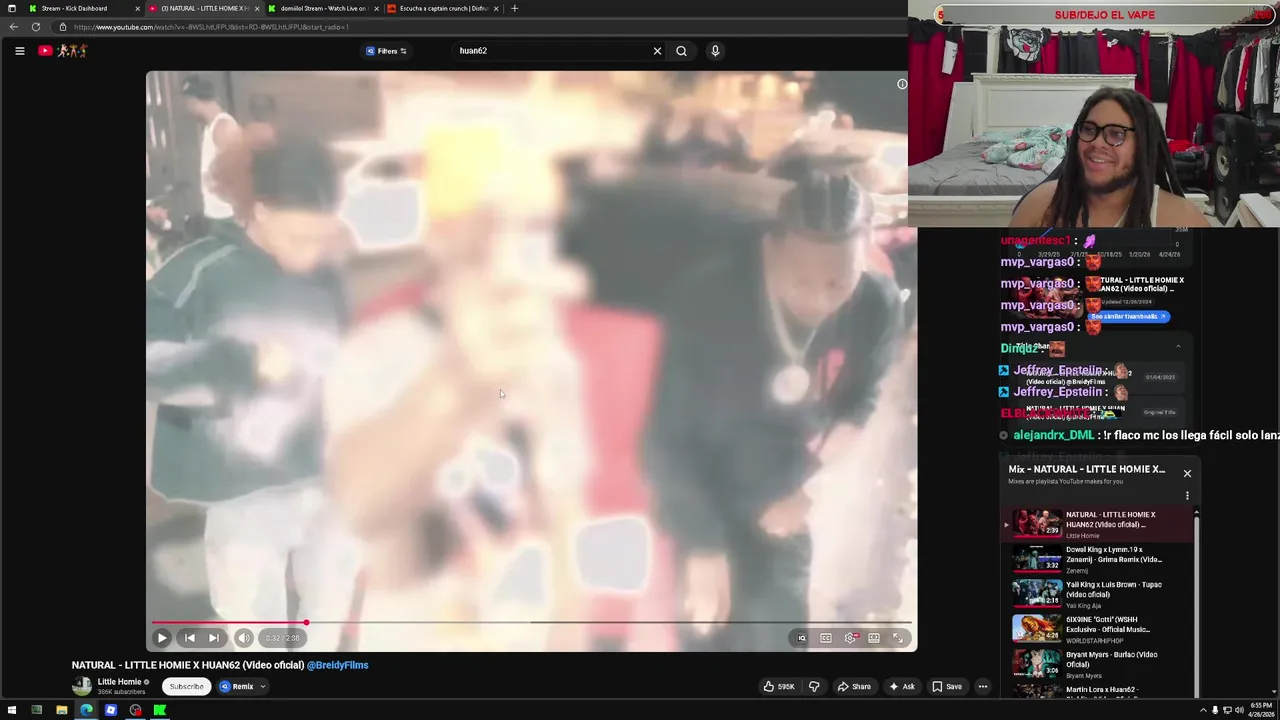Share the video
Screen dimensions: 1280x720
854,686
